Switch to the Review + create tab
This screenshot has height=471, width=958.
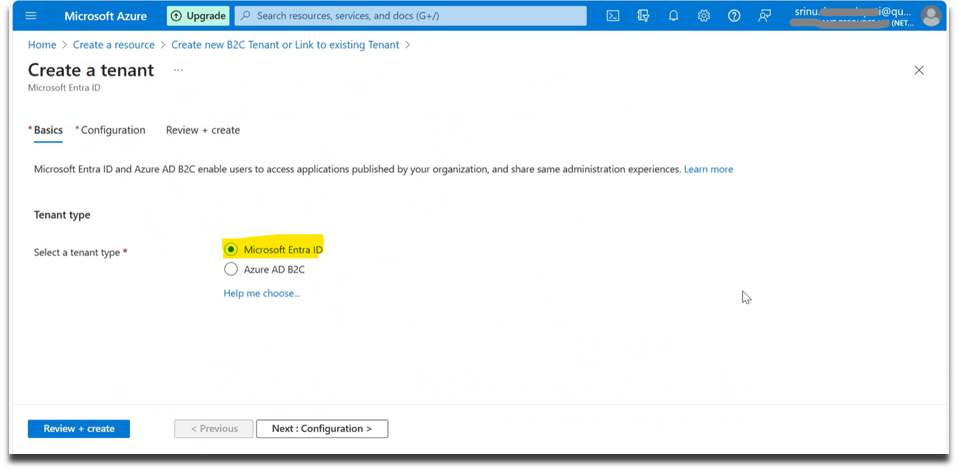203,130
